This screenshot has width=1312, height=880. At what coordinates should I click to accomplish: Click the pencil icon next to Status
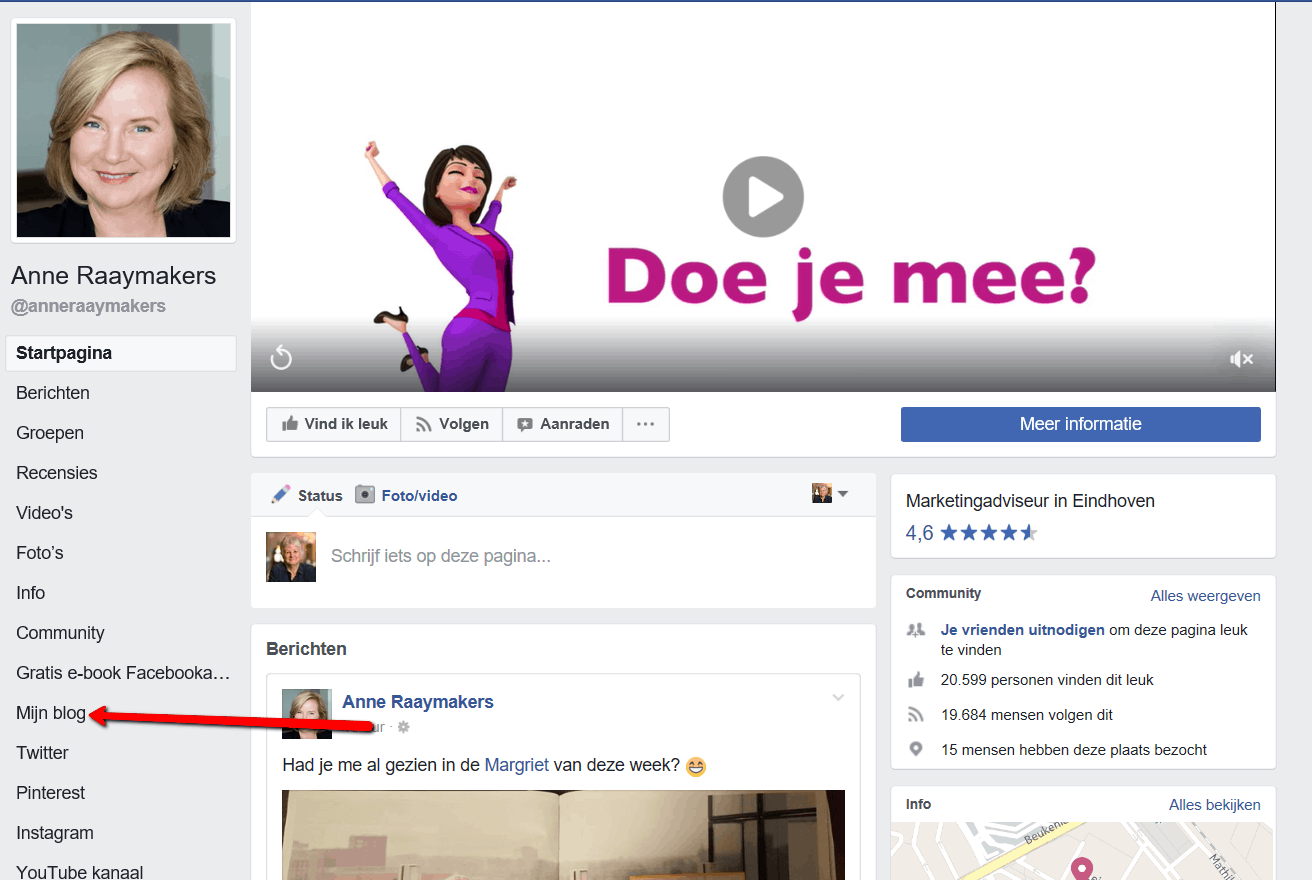point(281,494)
